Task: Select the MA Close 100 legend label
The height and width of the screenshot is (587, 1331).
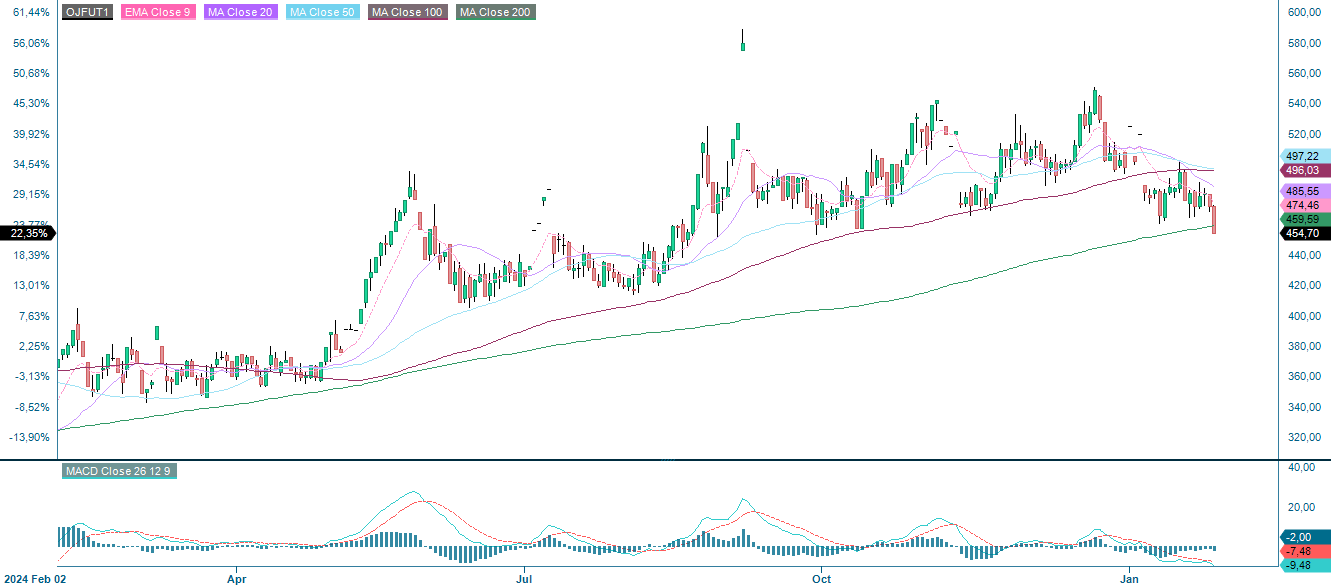Action: click(x=408, y=12)
